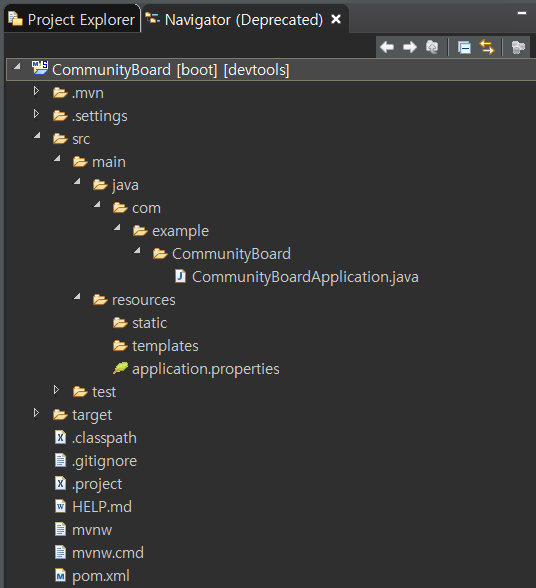Collapse the java folder

[x=77, y=182]
